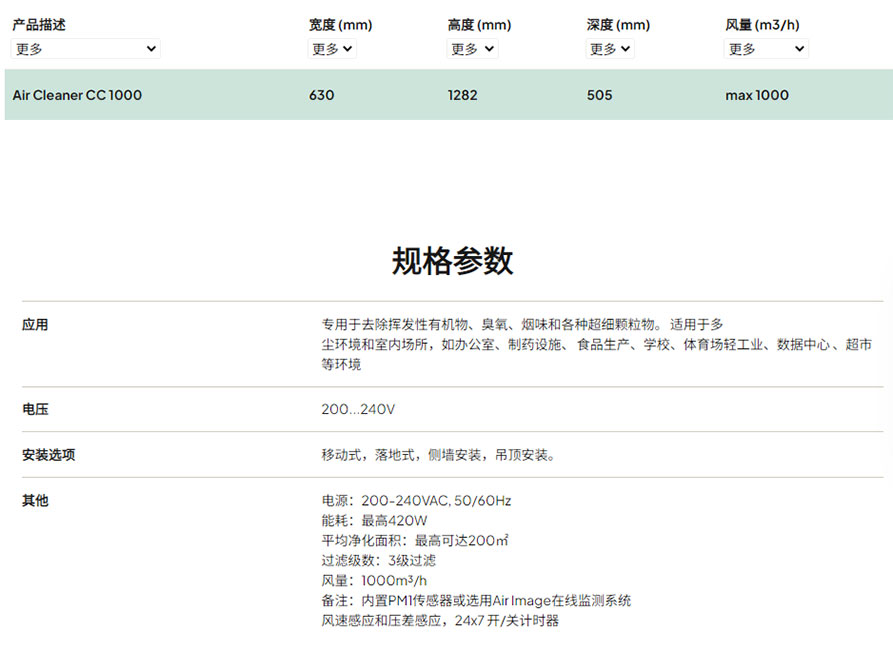Open the 产品描述 更多 dropdown
This screenshot has width=893, height=651.
[85, 49]
